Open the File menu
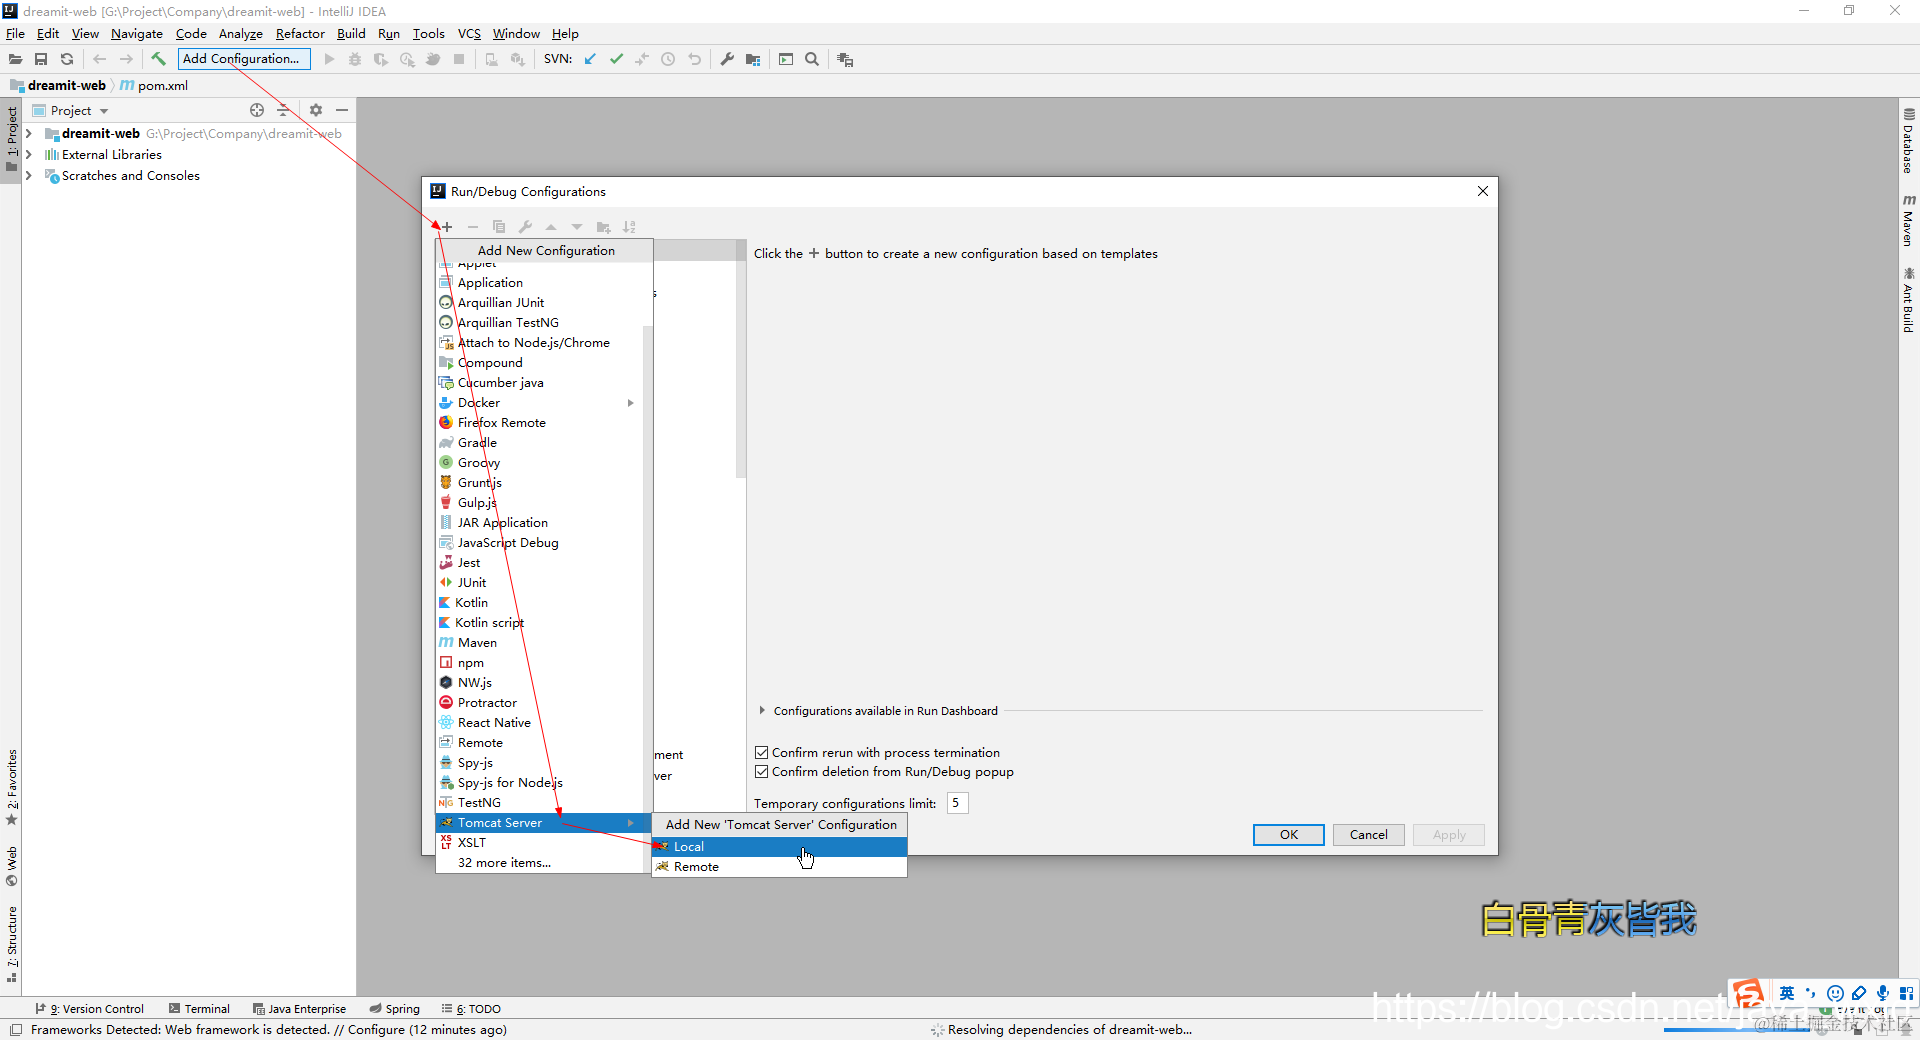The image size is (1920, 1040). point(15,33)
